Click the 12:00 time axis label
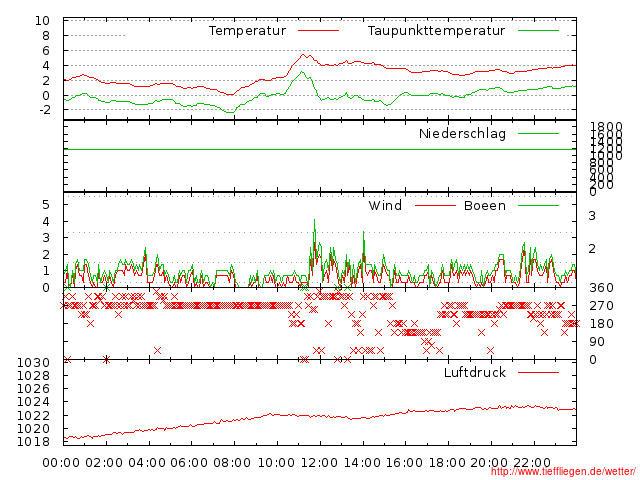The height and width of the screenshot is (480, 640). [319, 463]
